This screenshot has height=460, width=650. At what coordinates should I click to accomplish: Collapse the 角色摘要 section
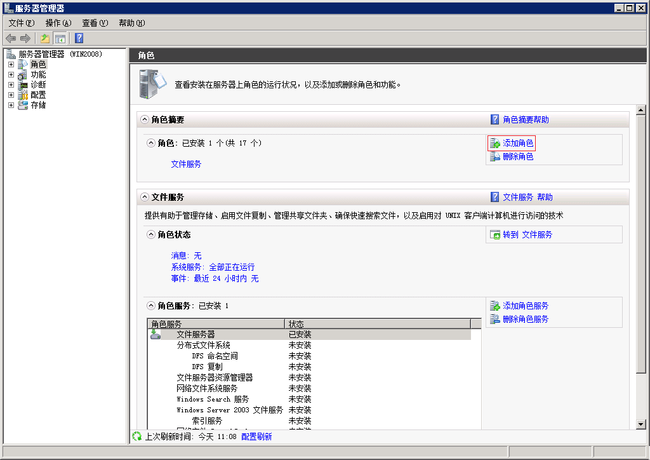pyautogui.click(x=144, y=120)
